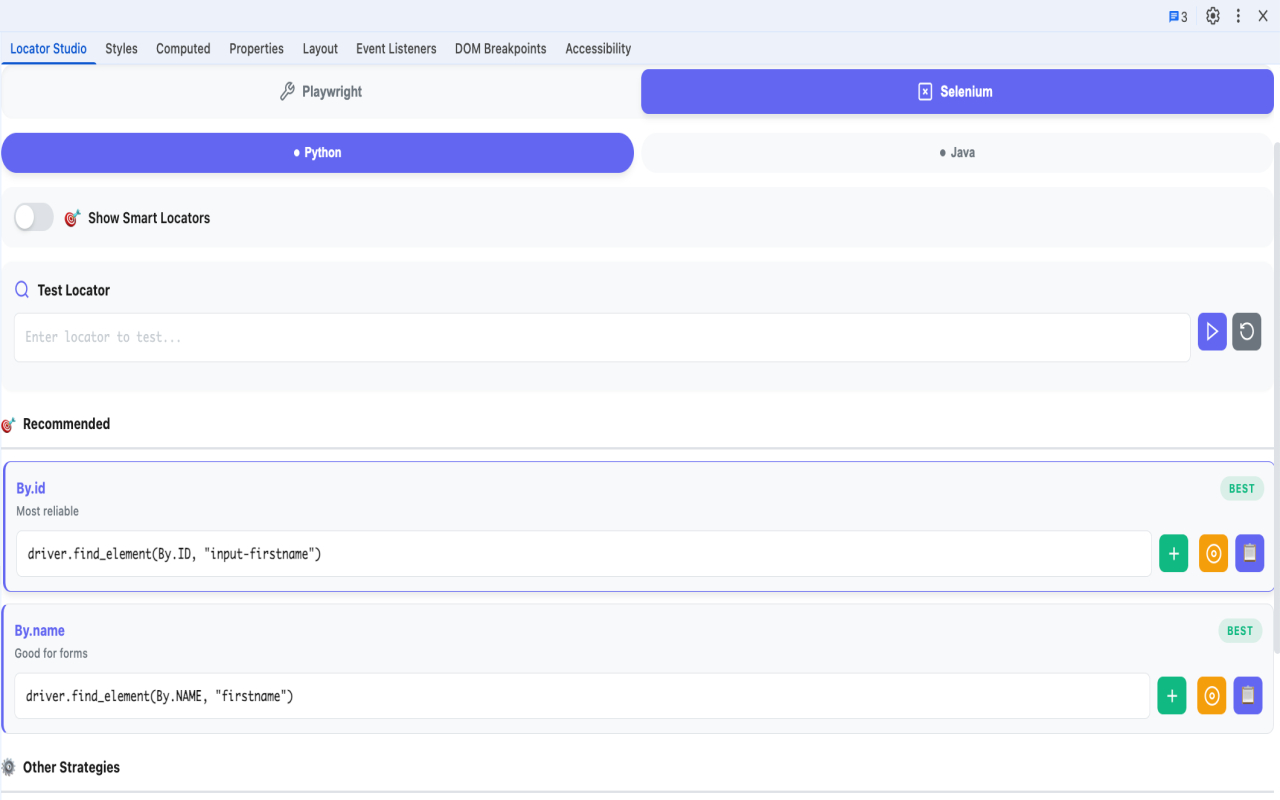This screenshot has width=1280, height=800.
Task: Highlight element using By.id target icon
Action: [x=1213, y=553]
